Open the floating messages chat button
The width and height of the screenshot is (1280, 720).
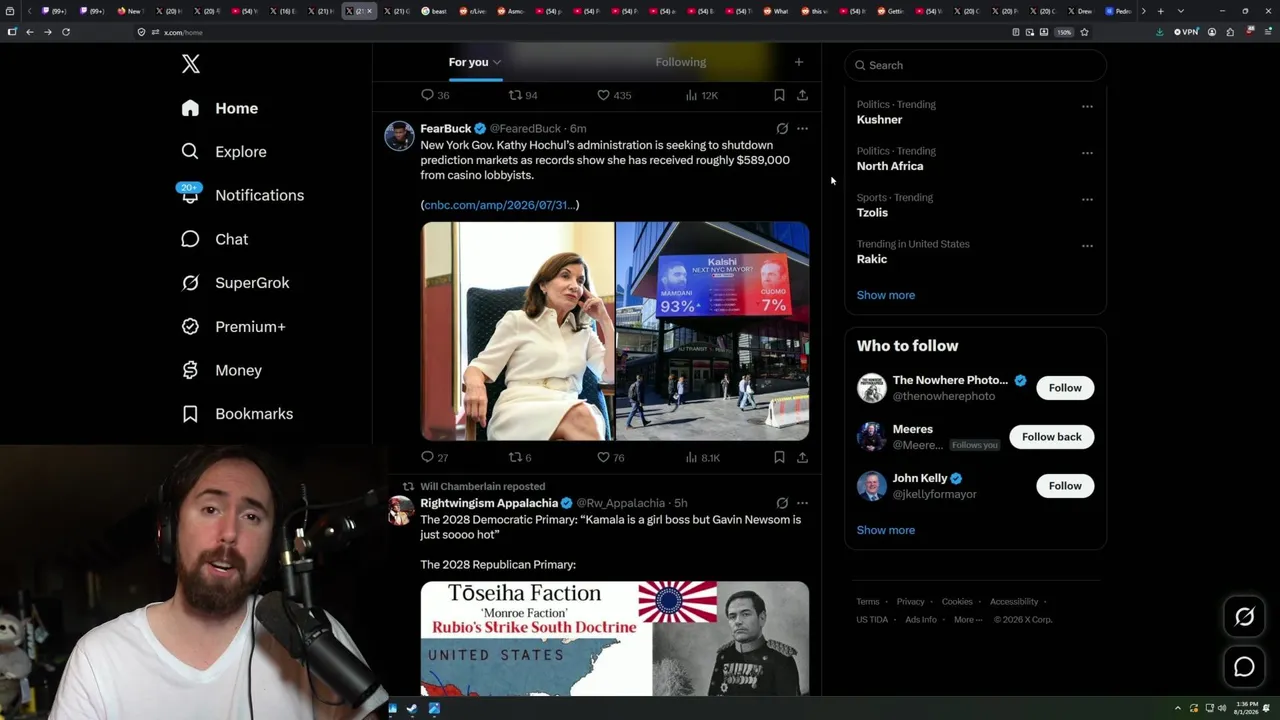[x=1244, y=666]
